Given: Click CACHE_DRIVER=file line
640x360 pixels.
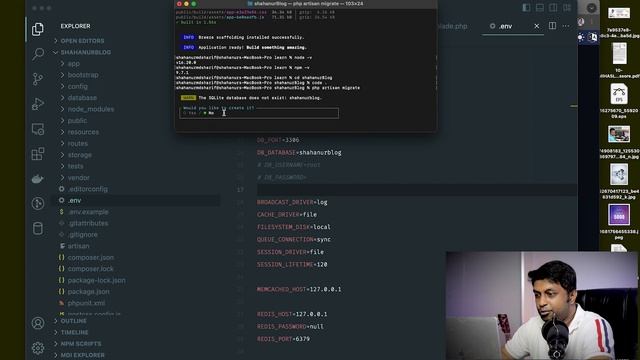Looking at the screenshot, I should [287, 215].
